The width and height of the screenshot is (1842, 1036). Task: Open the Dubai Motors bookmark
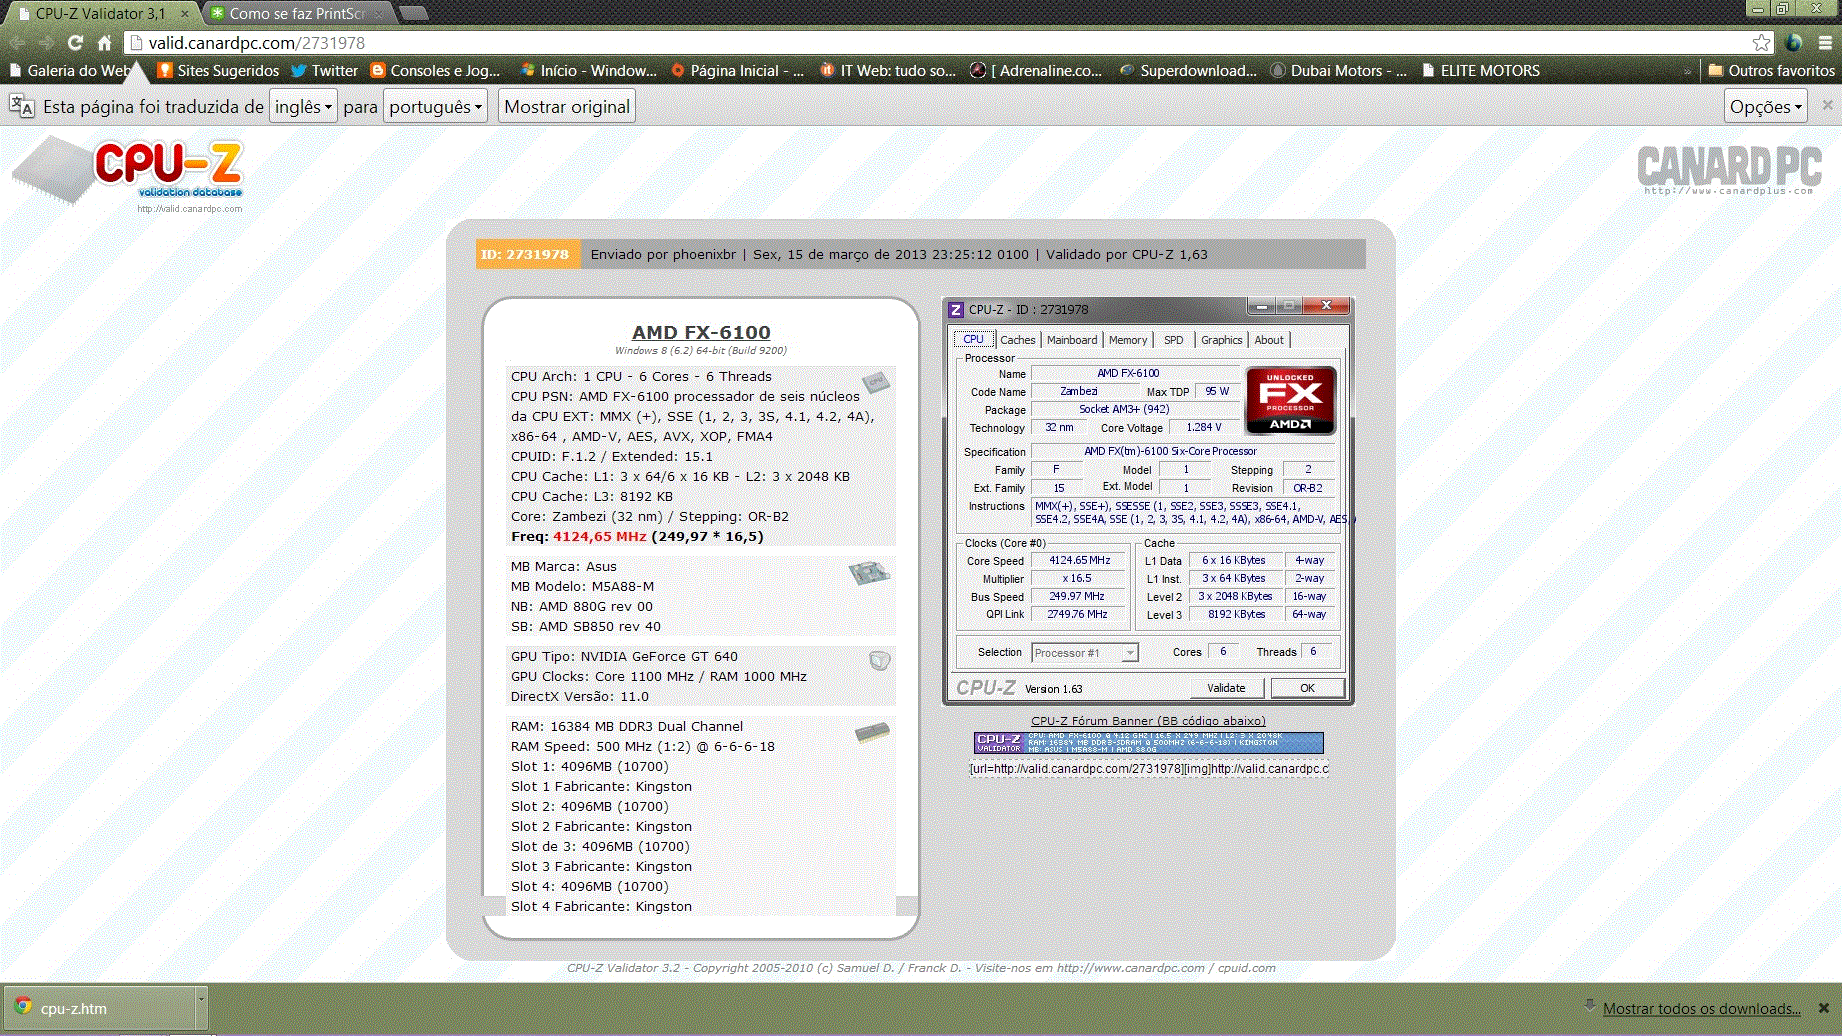[x=1338, y=70]
